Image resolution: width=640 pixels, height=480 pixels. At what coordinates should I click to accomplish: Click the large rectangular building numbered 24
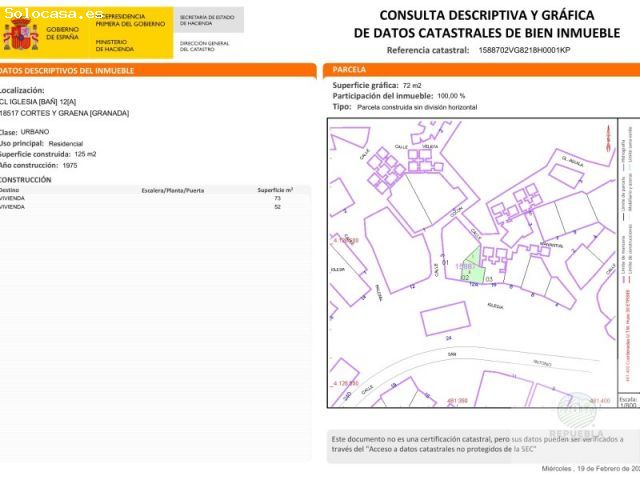pyautogui.click(x=445, y=319)
